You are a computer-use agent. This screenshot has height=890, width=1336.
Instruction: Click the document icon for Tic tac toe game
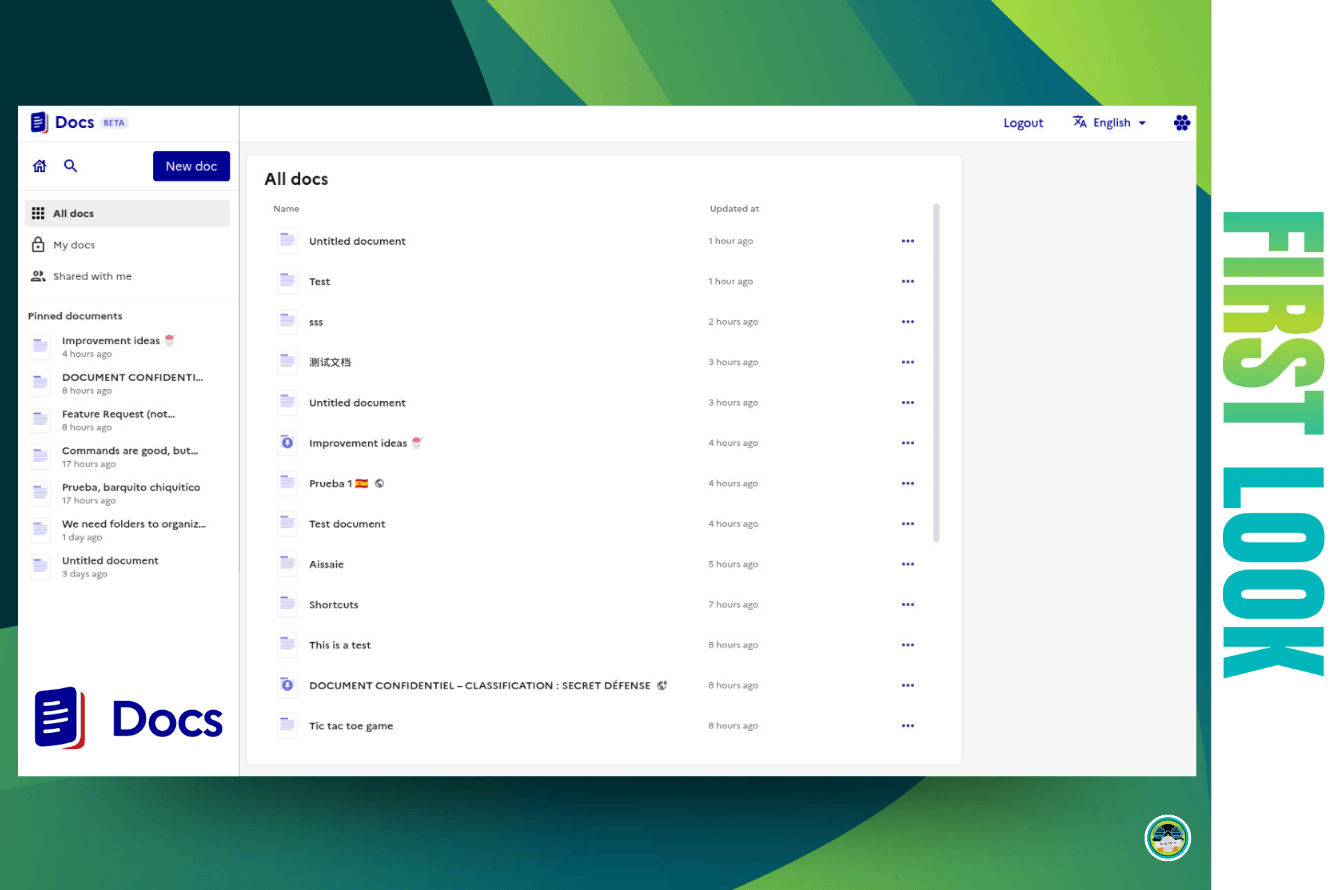pyautogui.click(x=287, y=726)
